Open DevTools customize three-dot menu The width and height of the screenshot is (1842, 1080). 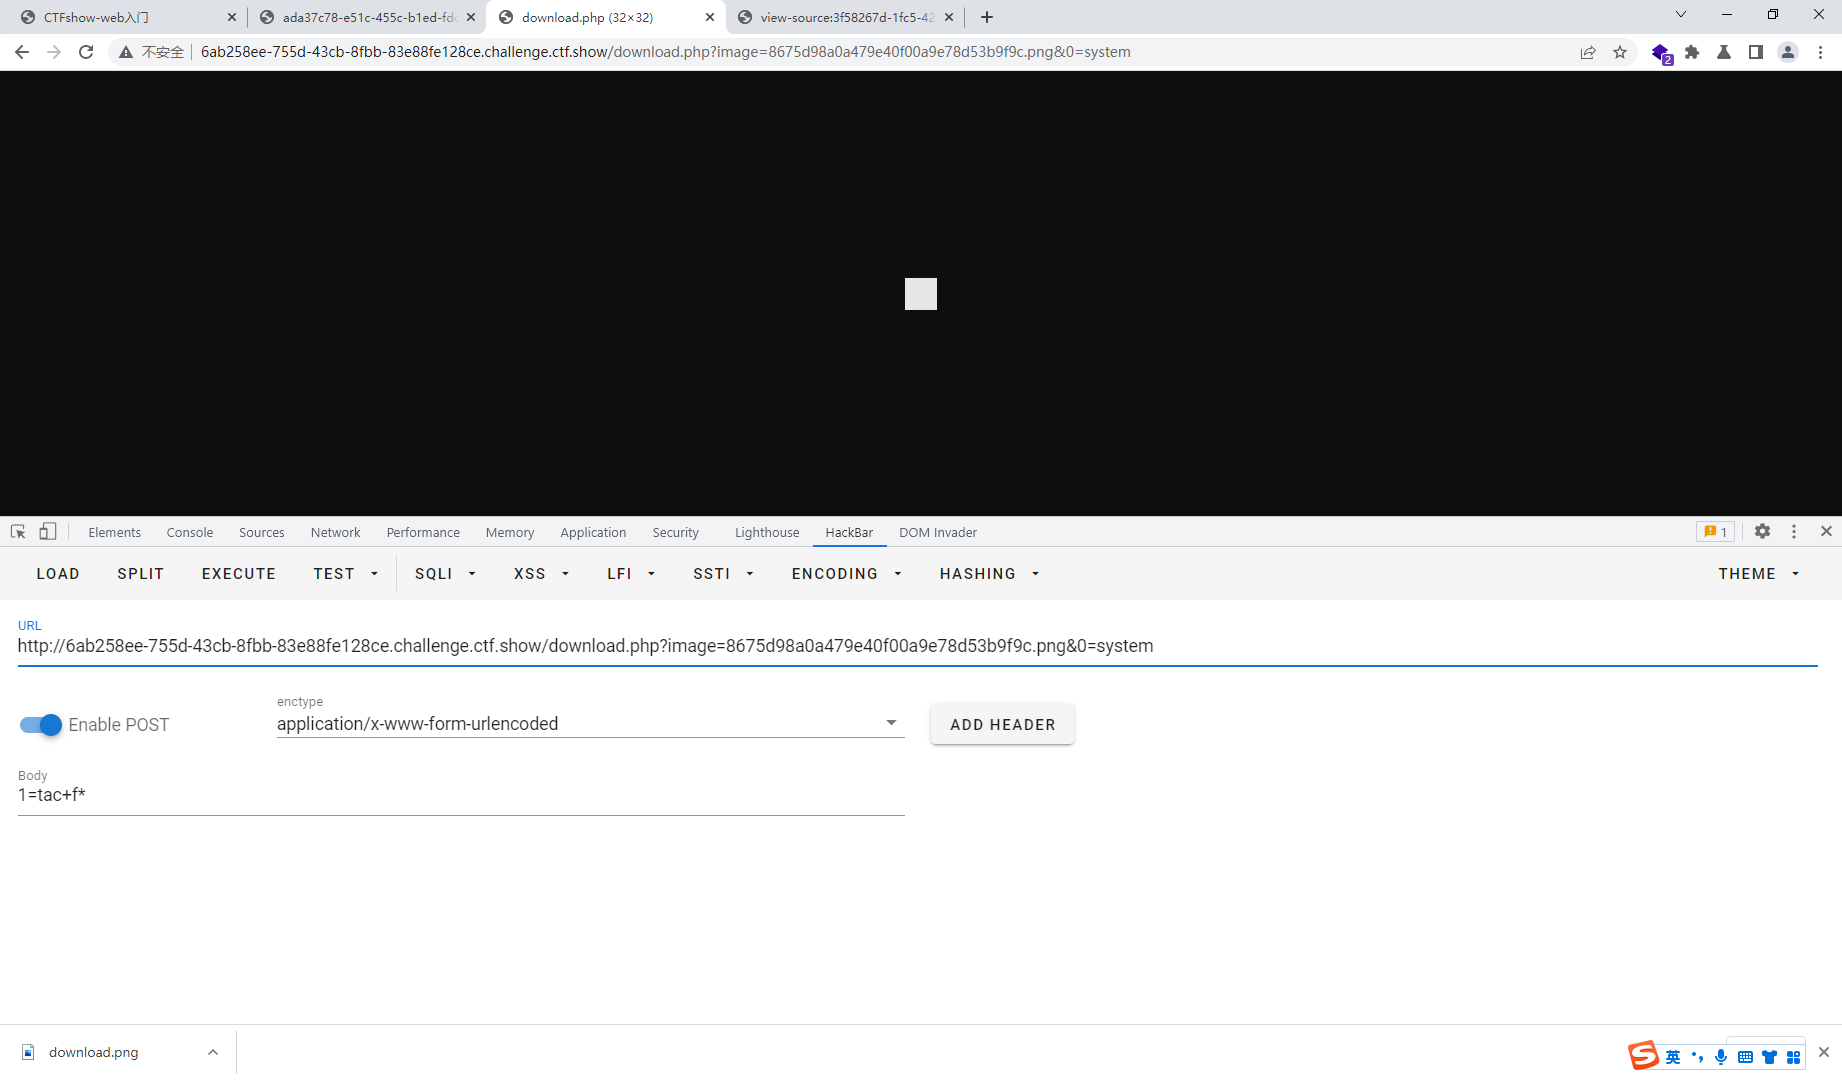1794,532
